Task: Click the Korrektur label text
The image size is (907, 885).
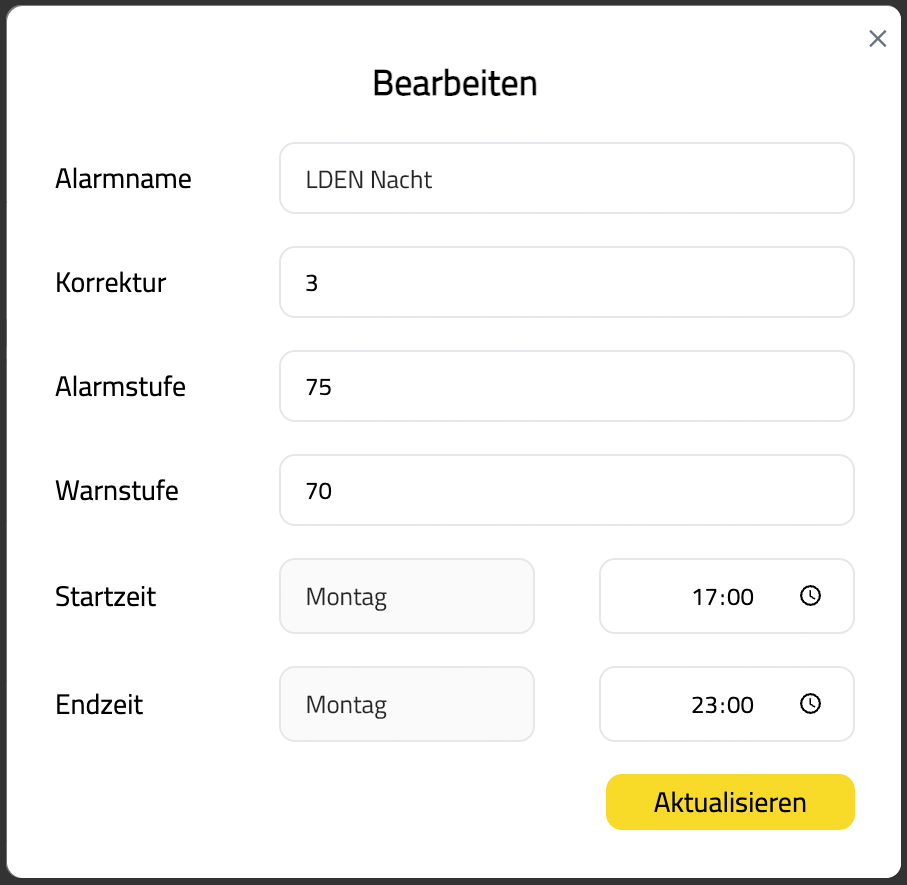Action: click(110, 283)
